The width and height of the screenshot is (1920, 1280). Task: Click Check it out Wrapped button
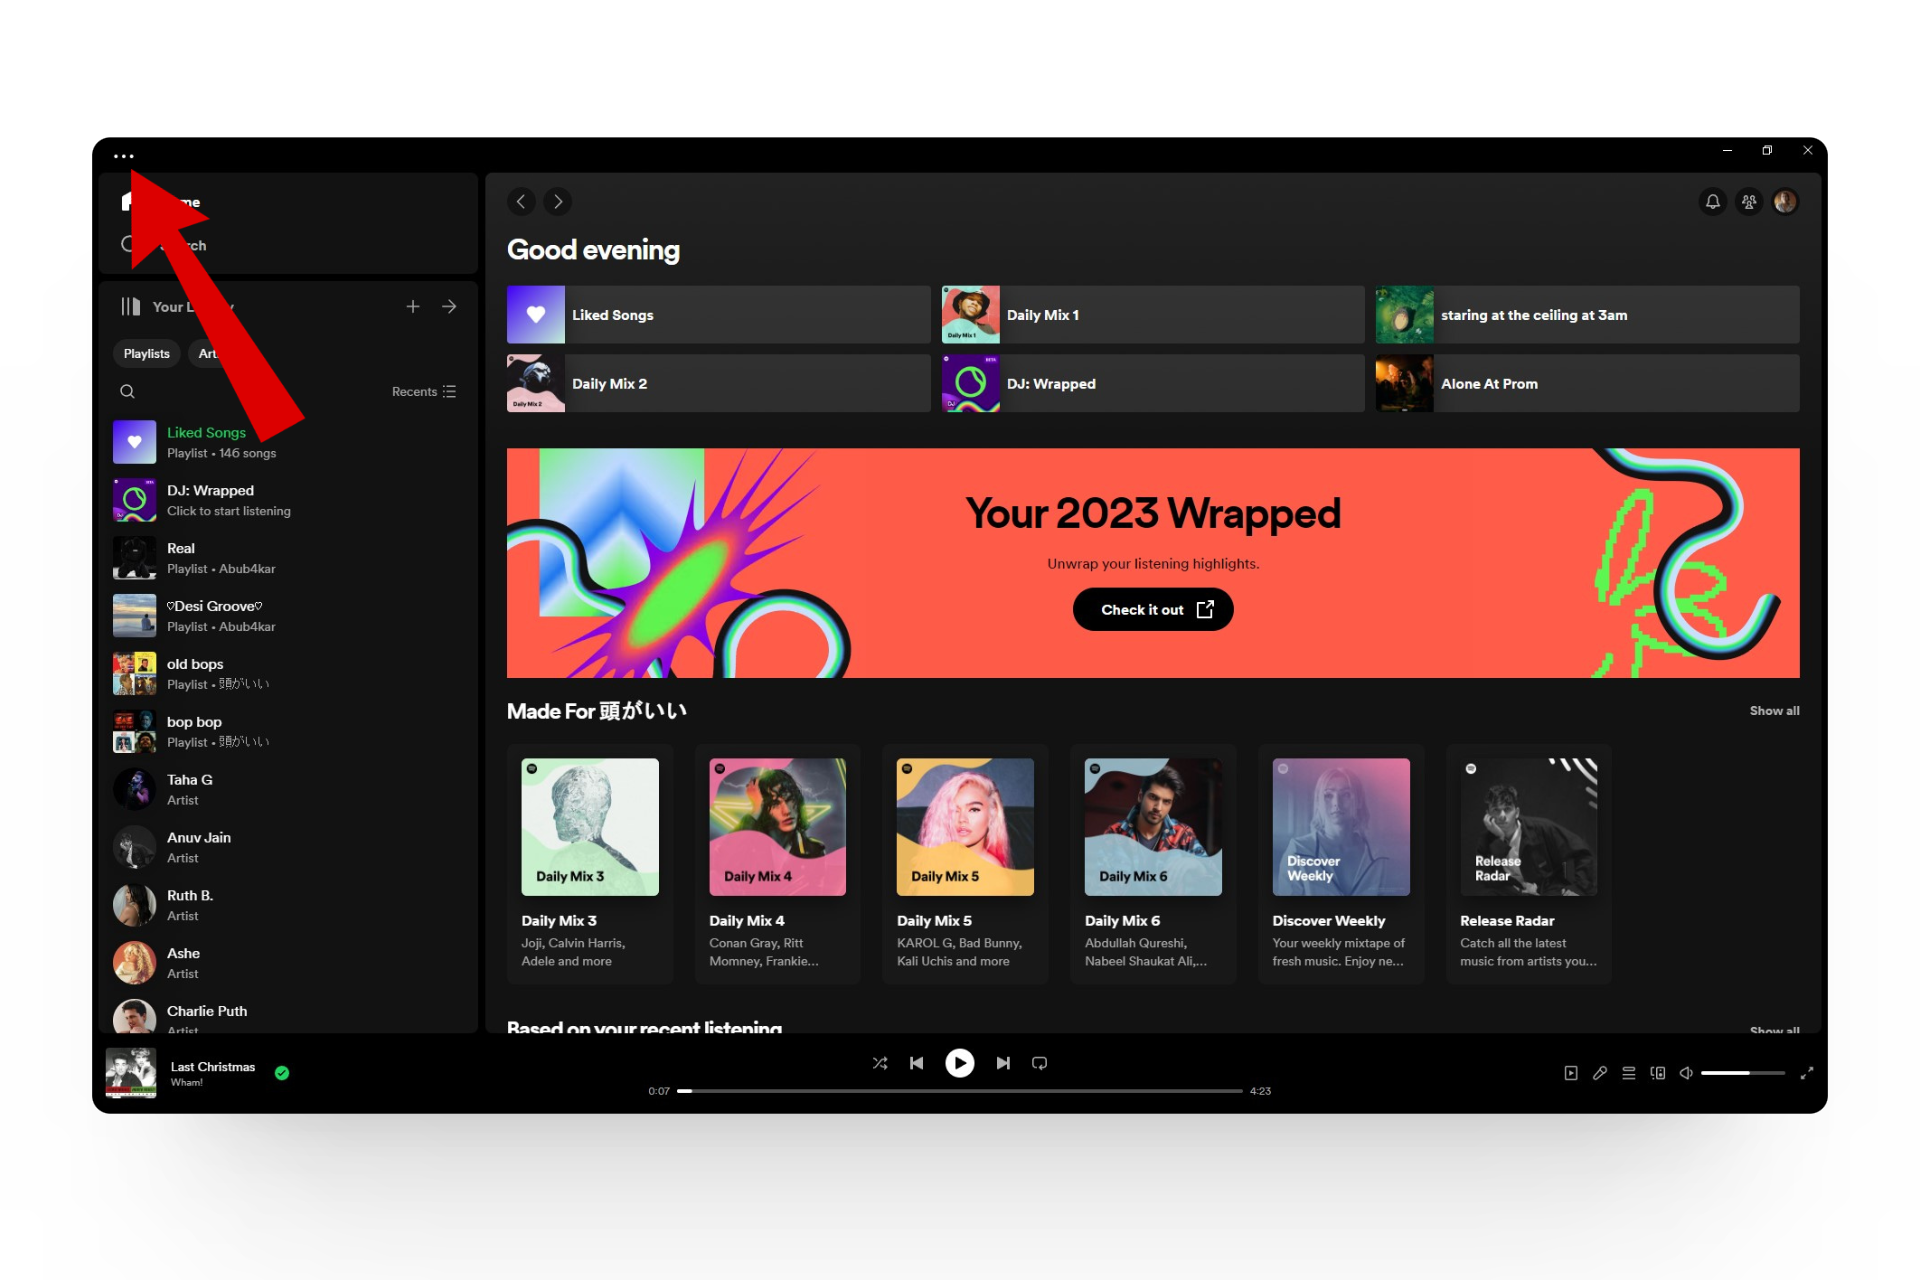click(x=1152, y=610)
